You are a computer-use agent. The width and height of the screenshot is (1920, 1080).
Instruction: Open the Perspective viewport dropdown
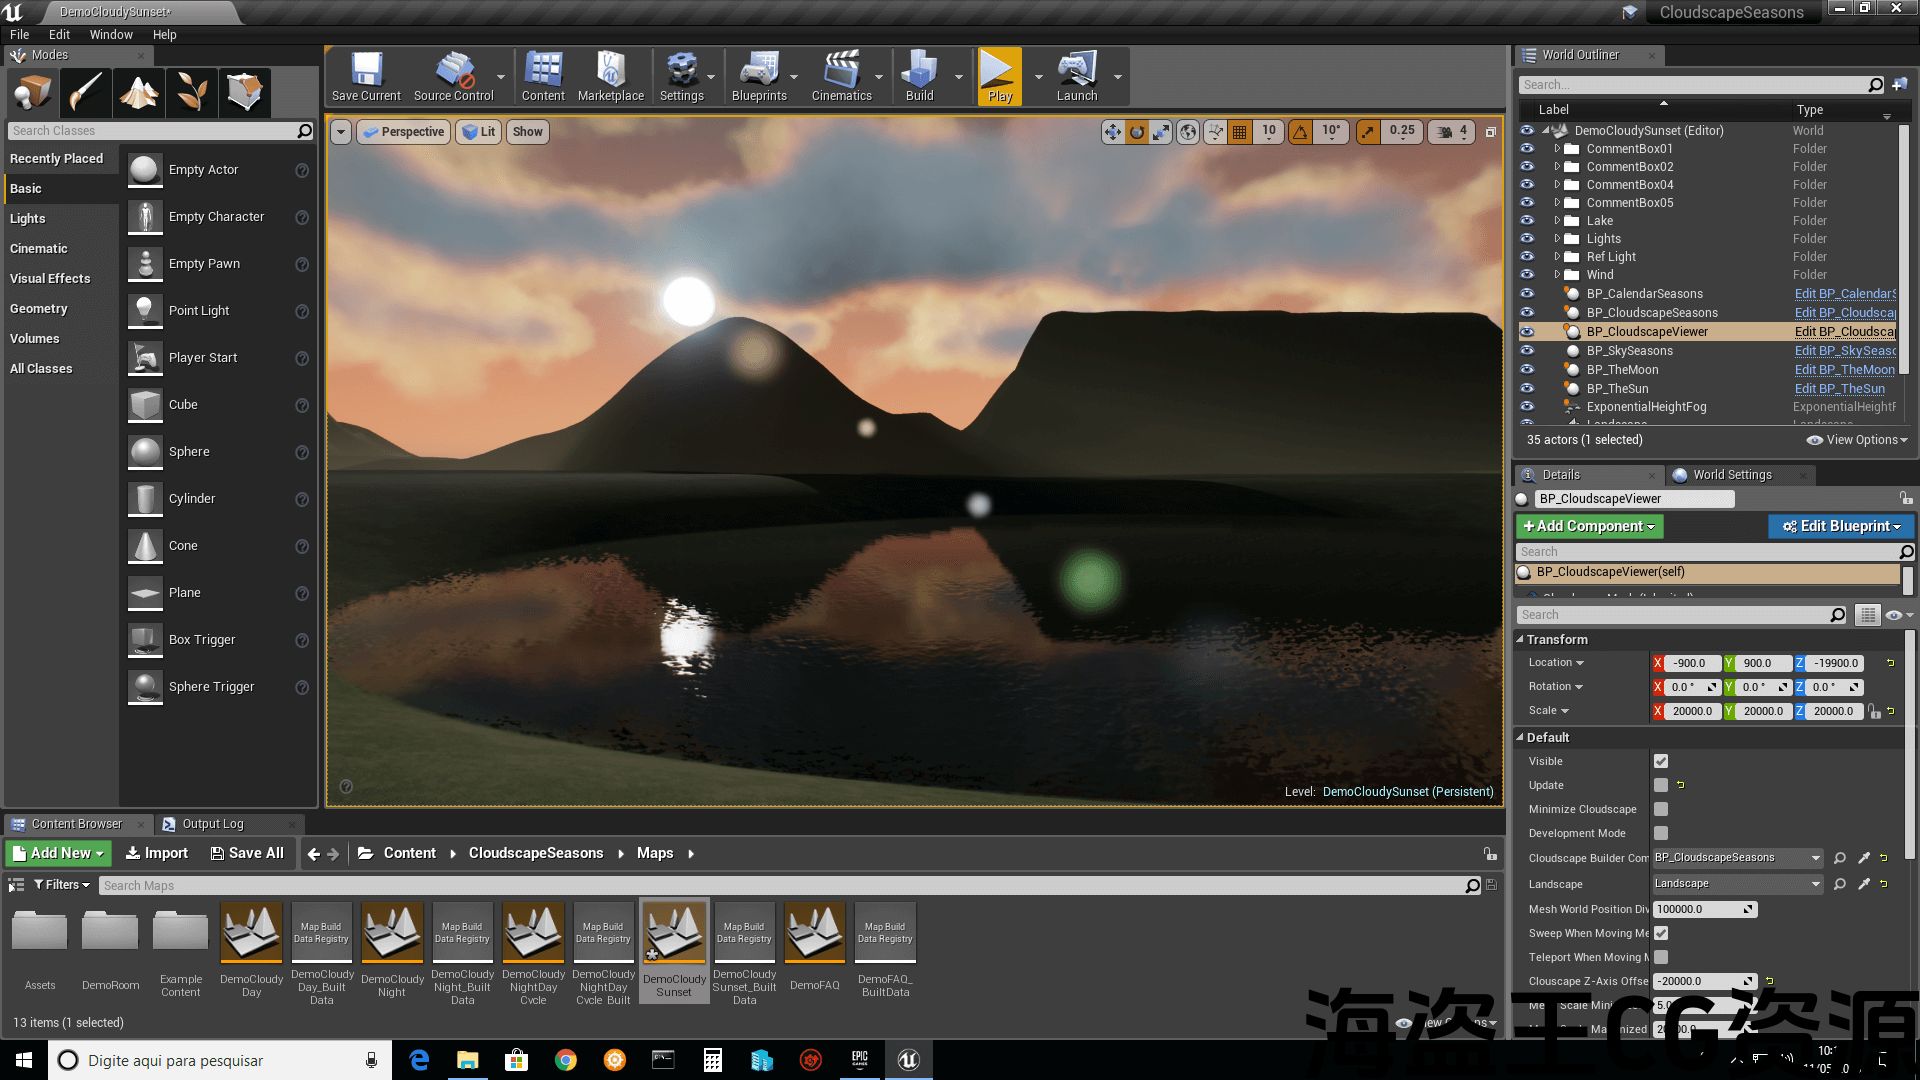[404, 132]
